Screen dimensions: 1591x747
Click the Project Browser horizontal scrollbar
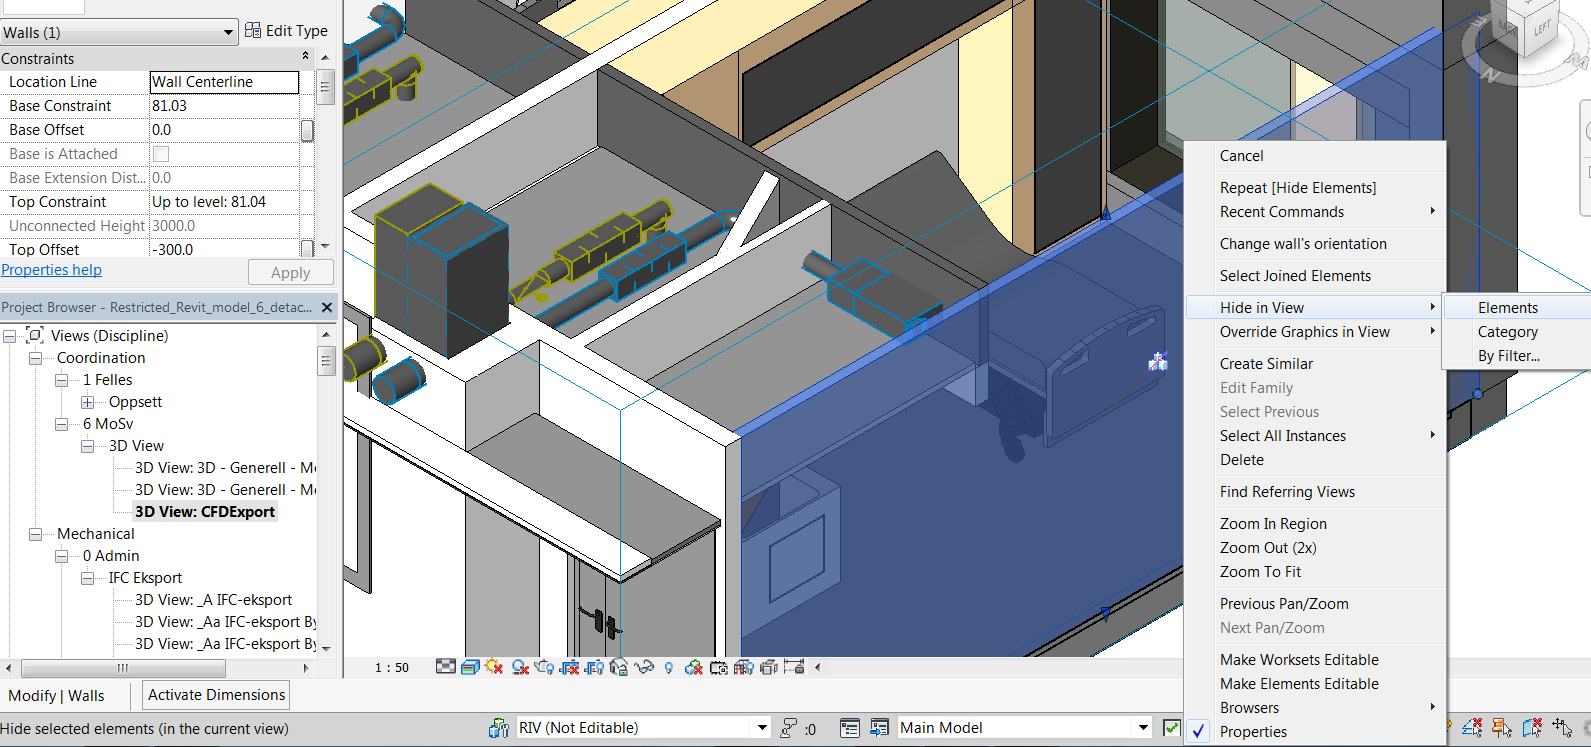(x=158, y=668)
